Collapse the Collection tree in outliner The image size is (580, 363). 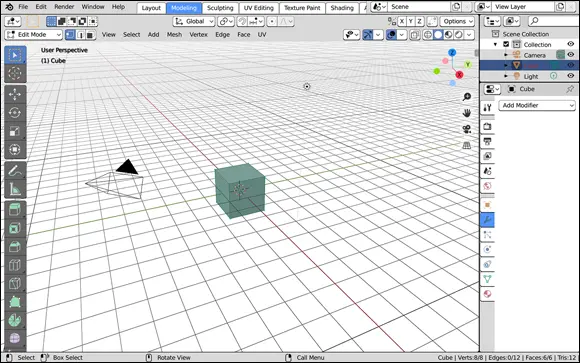coord(496,44)
